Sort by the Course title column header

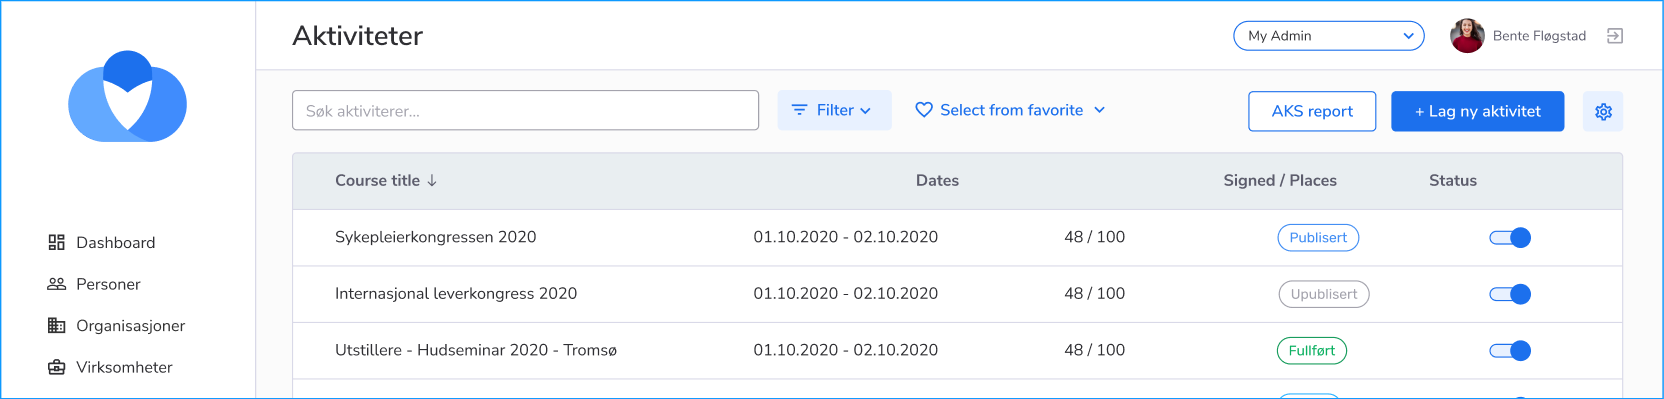point(377,180)
